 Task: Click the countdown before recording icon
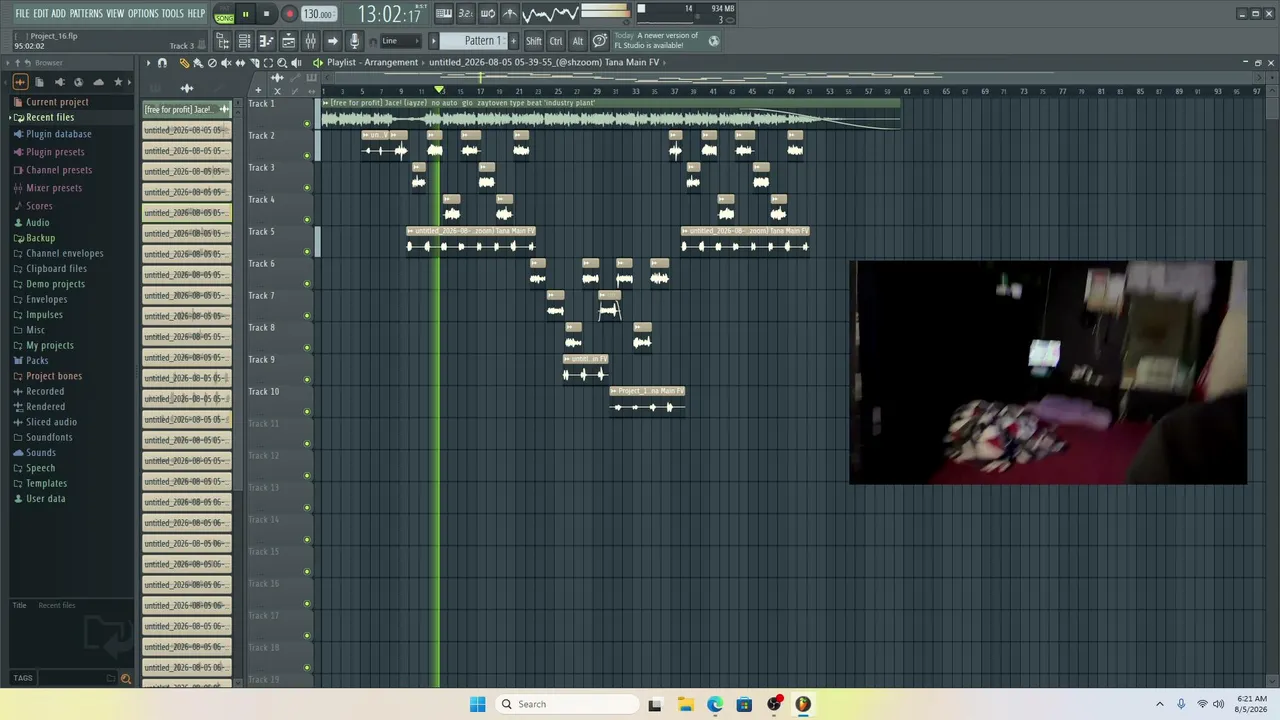(x=466, y=14)
